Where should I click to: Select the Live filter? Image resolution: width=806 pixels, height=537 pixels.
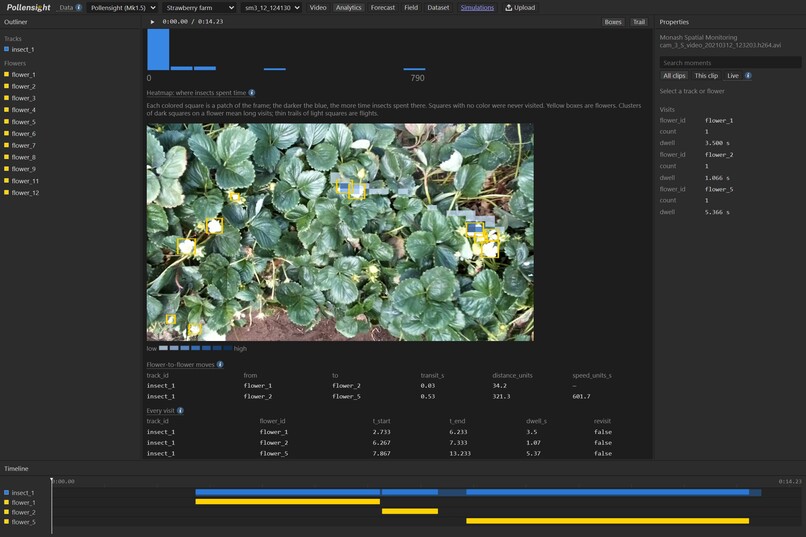pyautogui.click(x=732, y=76)
